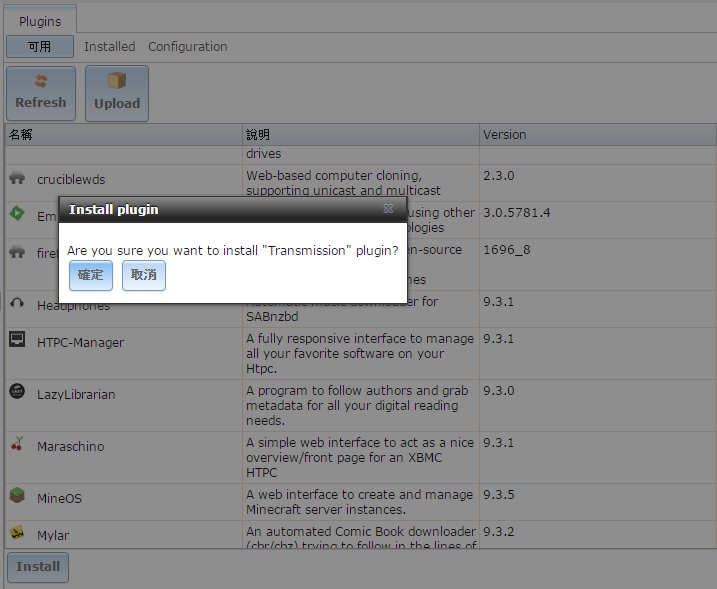This screenshot has width=717, height=589.
Task: Click the cruciblewds description text
Action: [343, 183]
